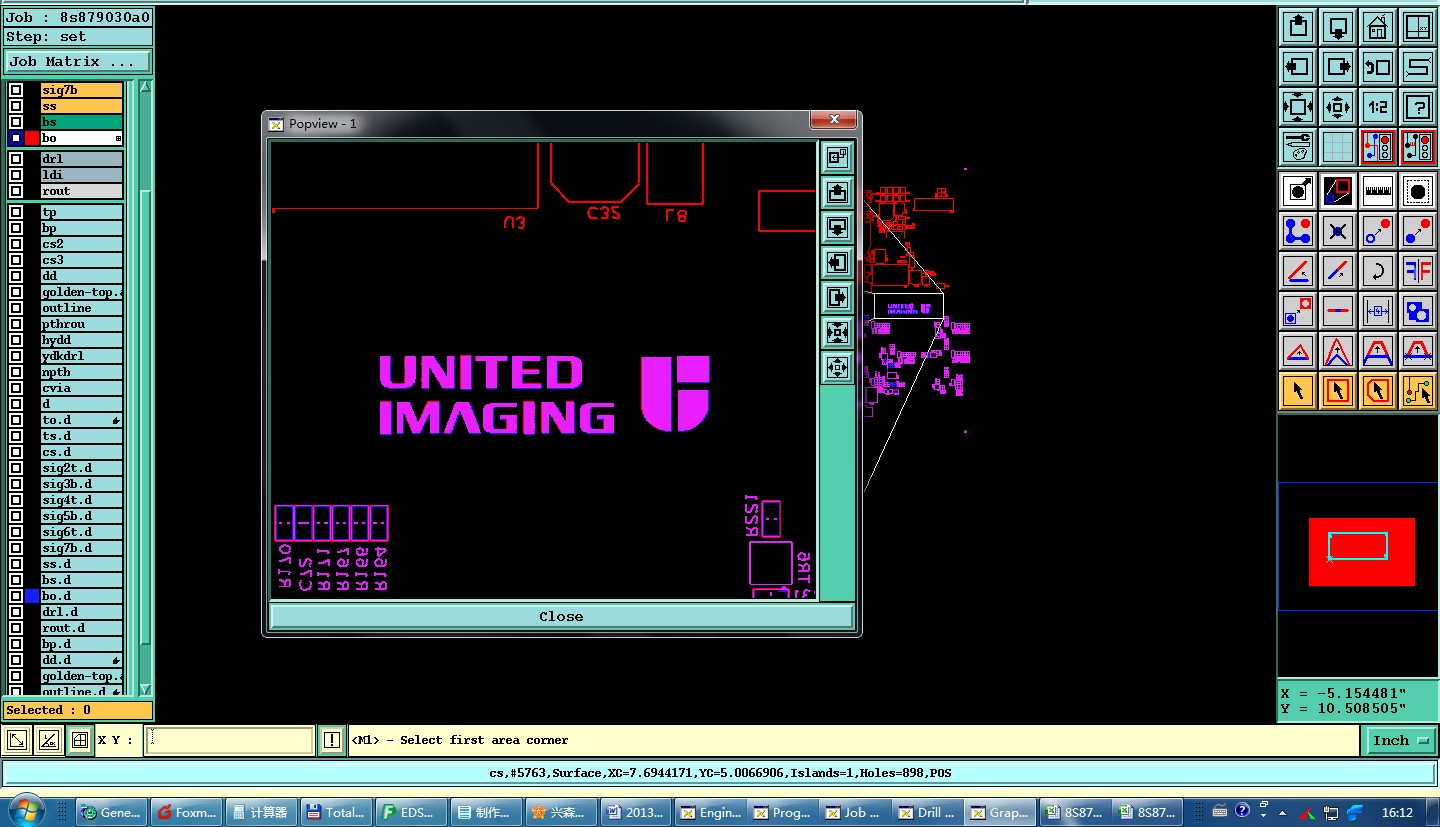Switch to Drill taskbar item
This screenshot has width=1440, height=827.
(926, 812)
